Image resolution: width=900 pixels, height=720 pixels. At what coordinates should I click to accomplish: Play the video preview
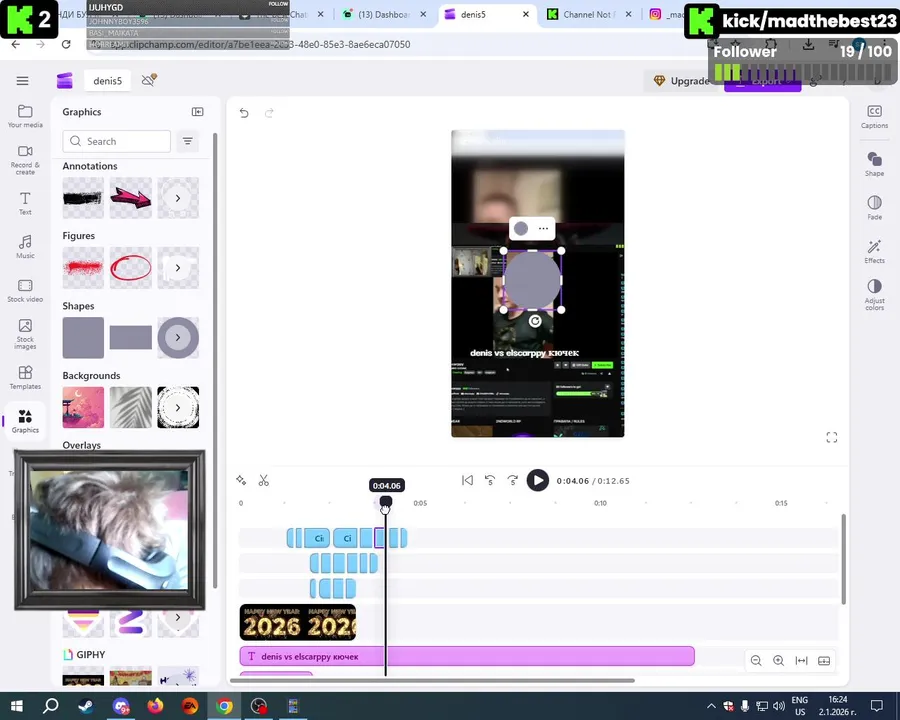(538, 481)
